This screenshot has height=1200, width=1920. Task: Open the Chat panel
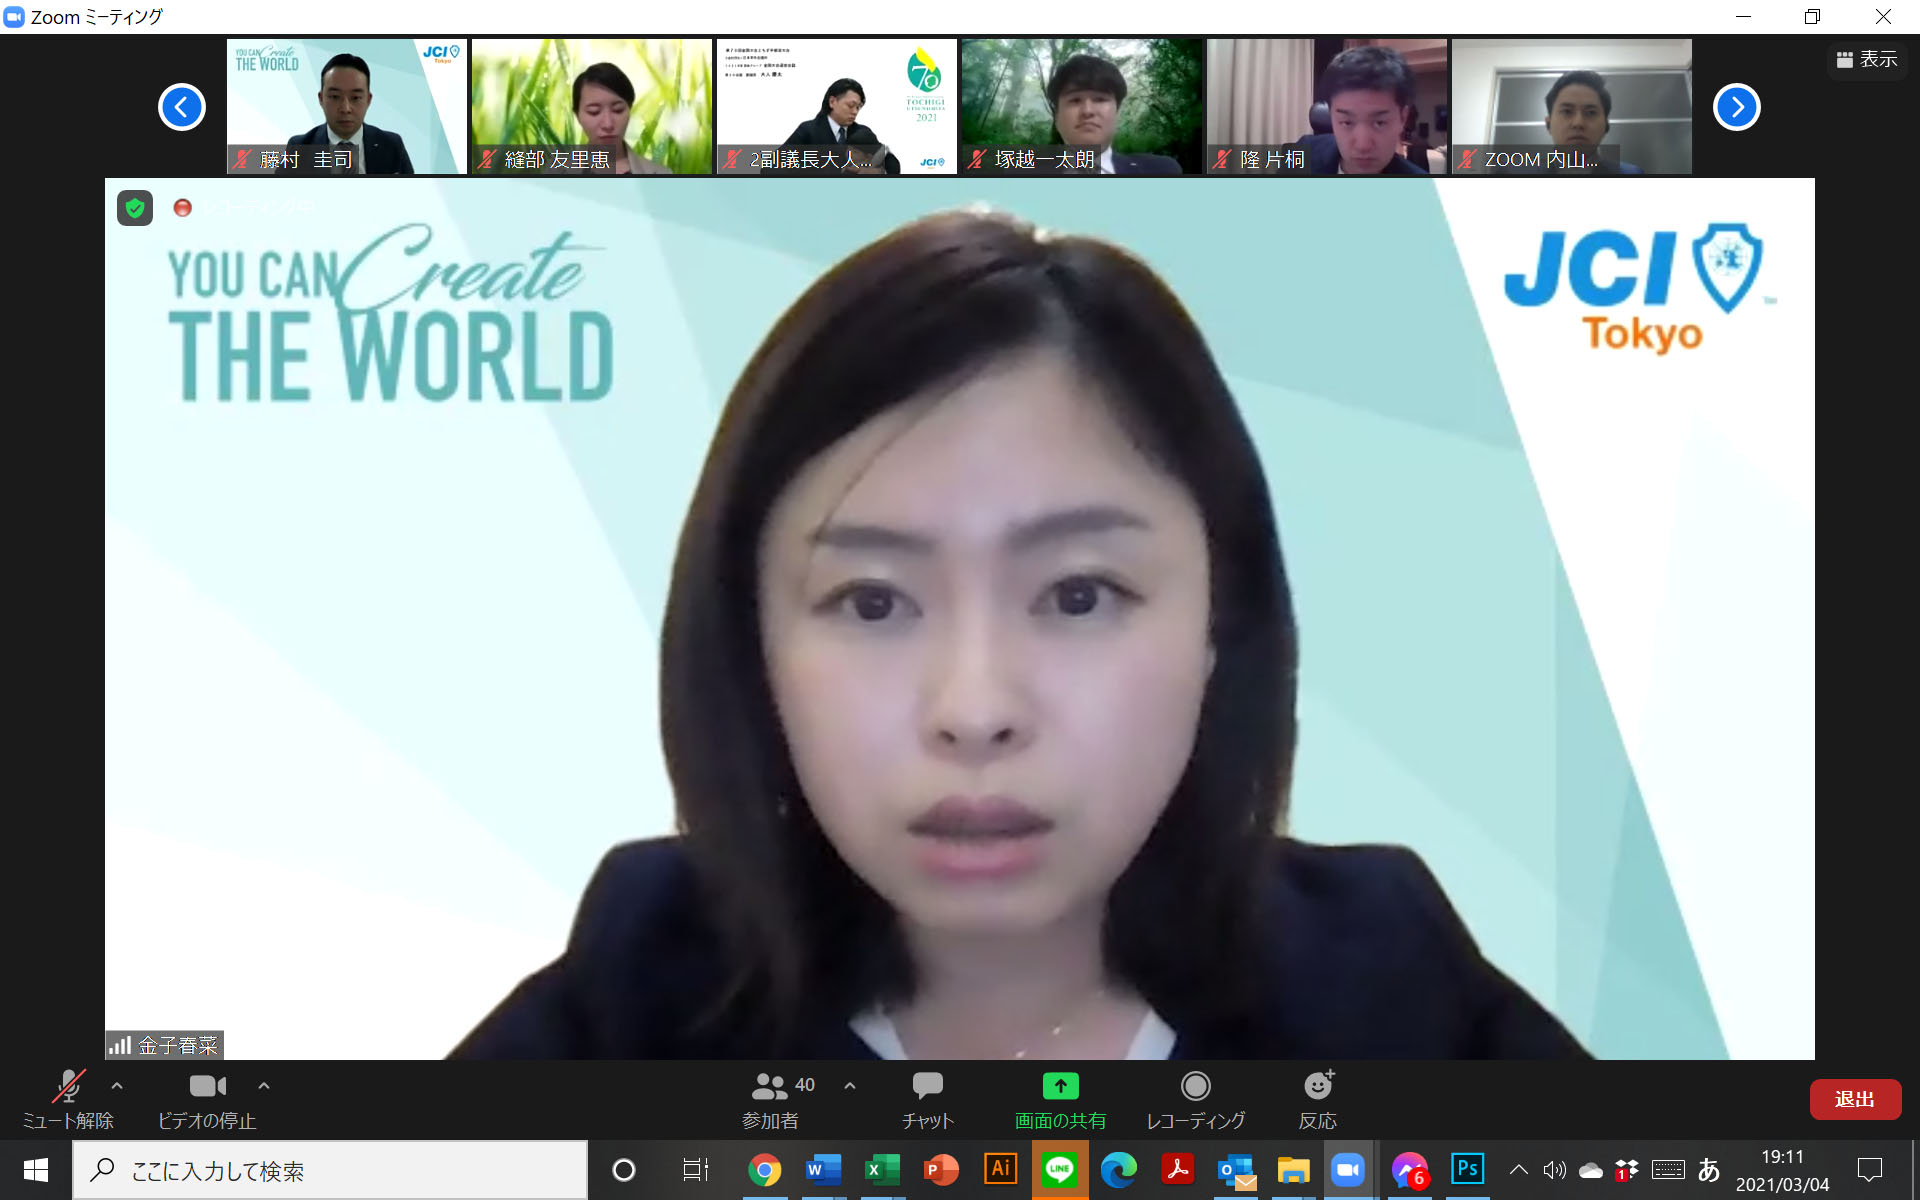927,1098
